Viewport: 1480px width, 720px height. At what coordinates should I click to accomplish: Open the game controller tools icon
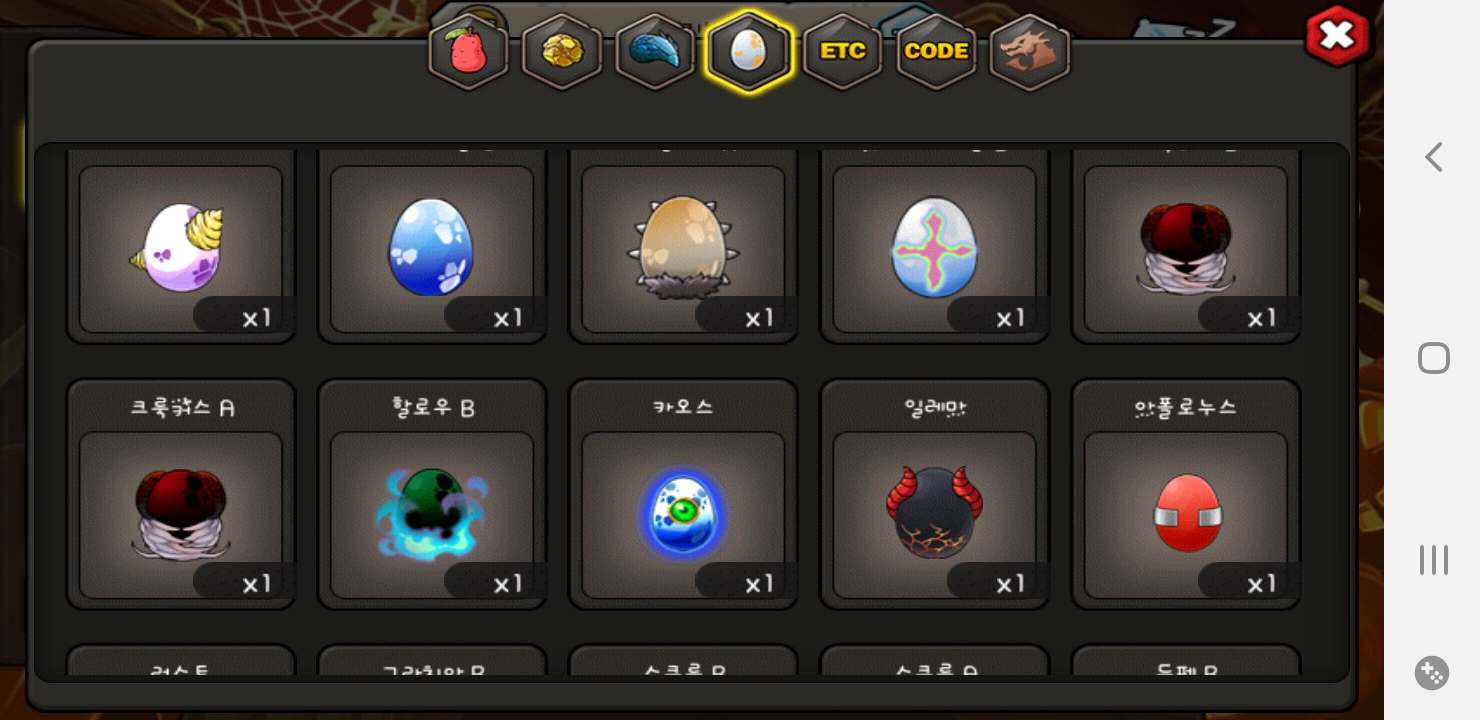coord(1432,673)
